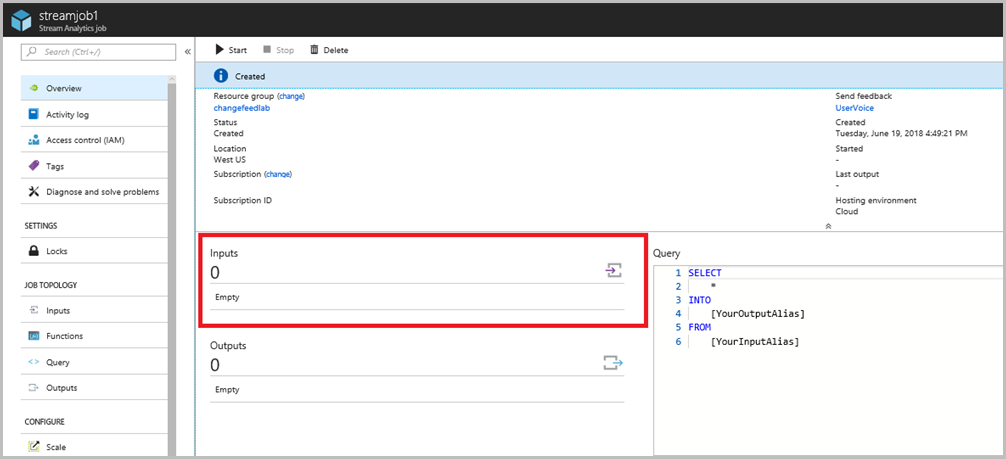
Task: Open Outputs under Job Topology
Action: coord(94,388)
